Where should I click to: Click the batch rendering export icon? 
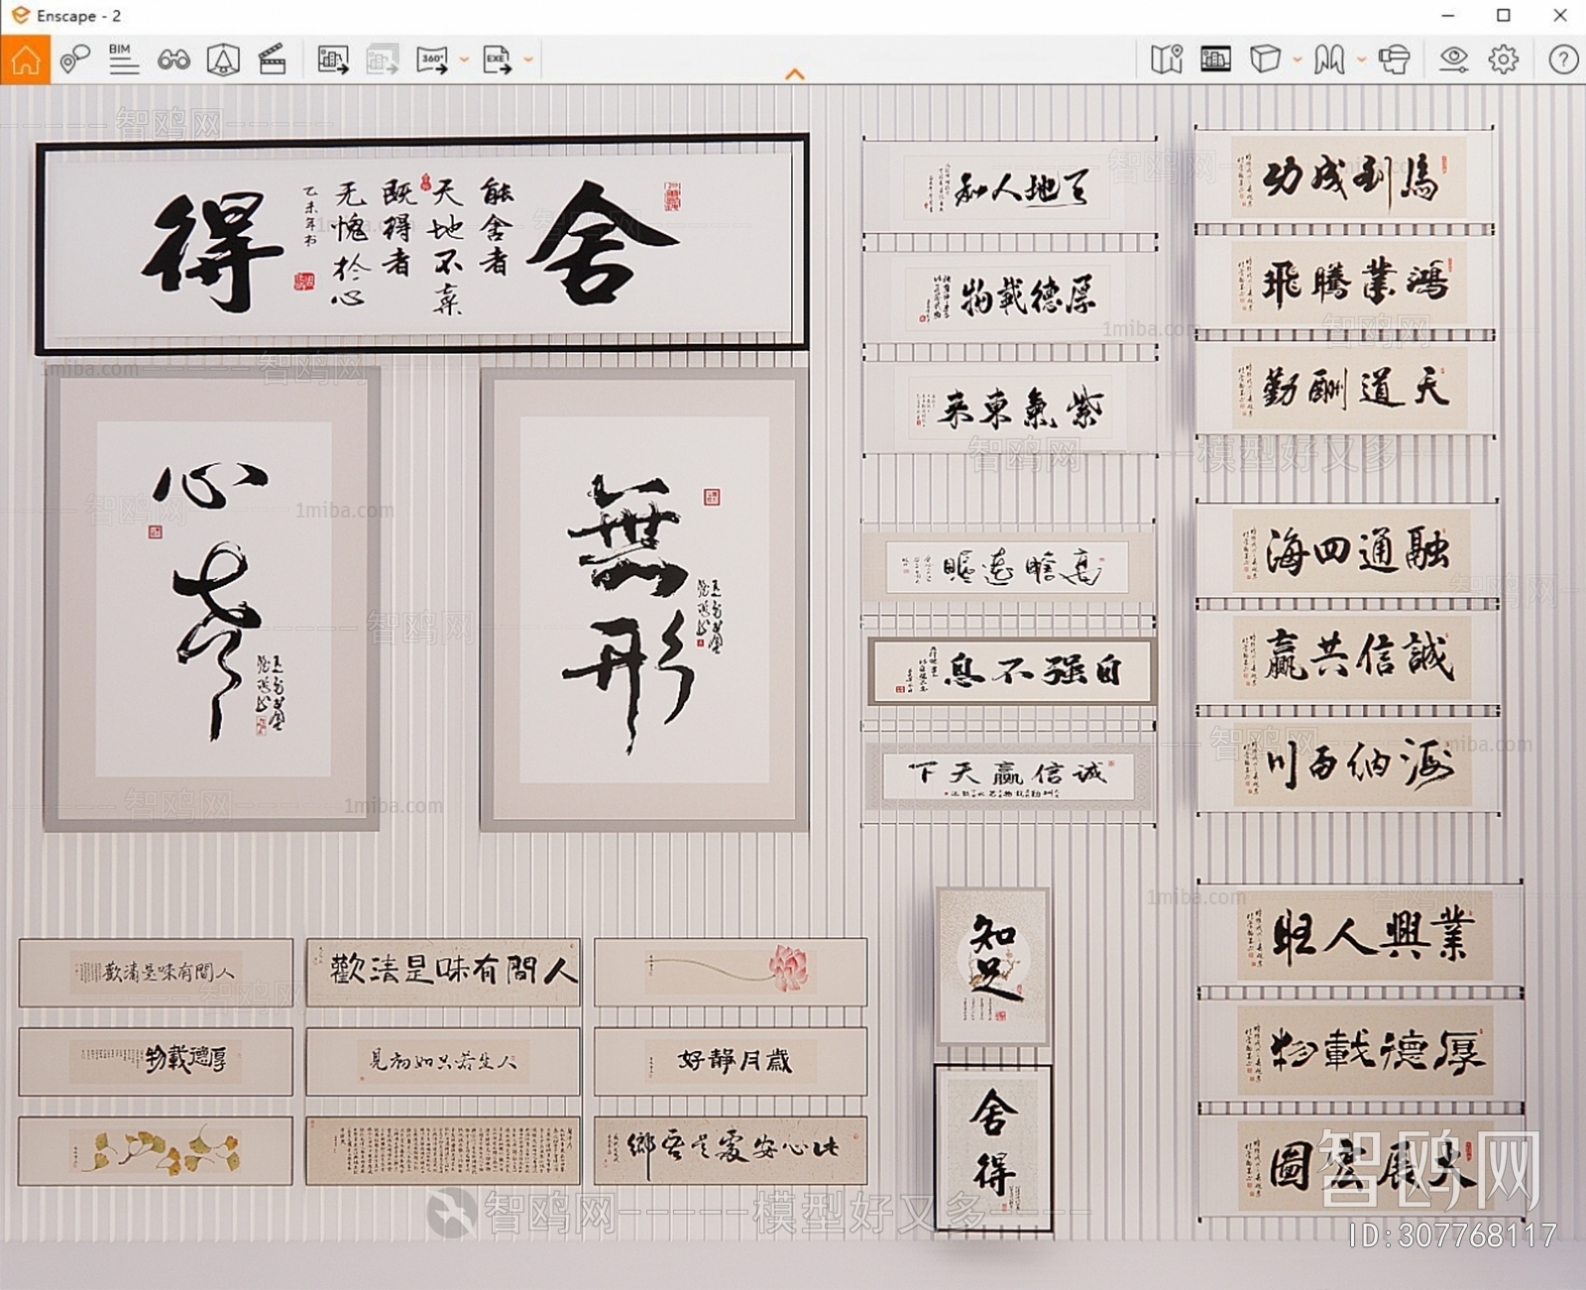(x=382, y=60)
